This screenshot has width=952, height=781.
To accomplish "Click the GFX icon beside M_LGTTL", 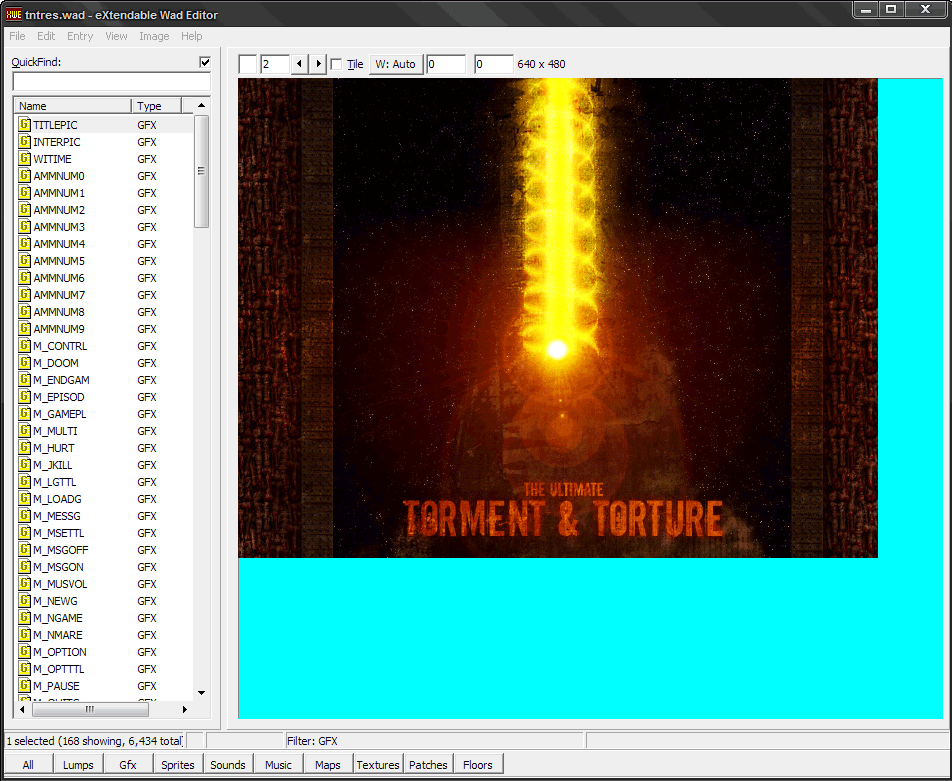I will [x=24, y=482].
